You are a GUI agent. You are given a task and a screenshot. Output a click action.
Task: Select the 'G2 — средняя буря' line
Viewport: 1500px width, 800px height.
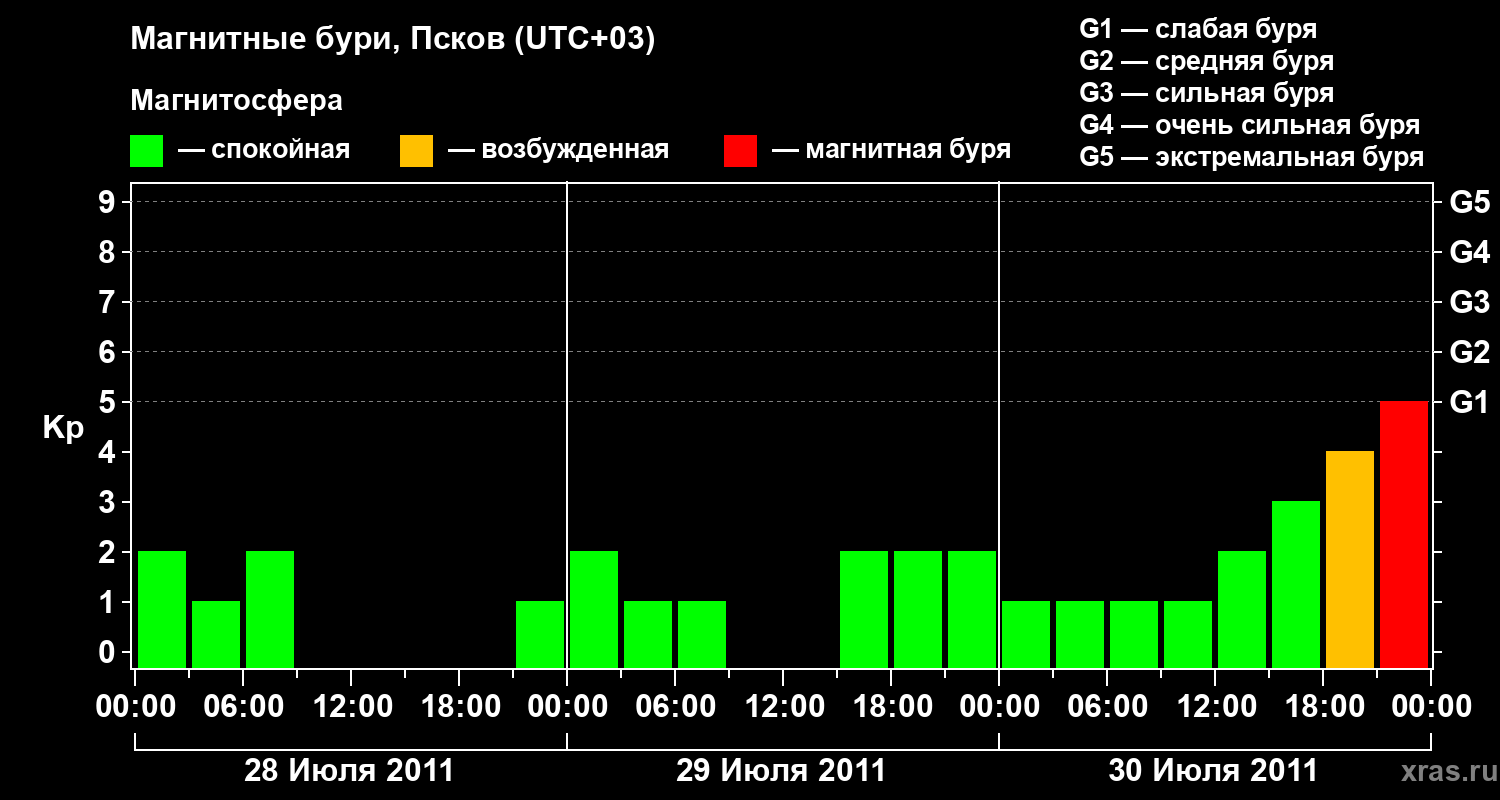coord(1207,61)
